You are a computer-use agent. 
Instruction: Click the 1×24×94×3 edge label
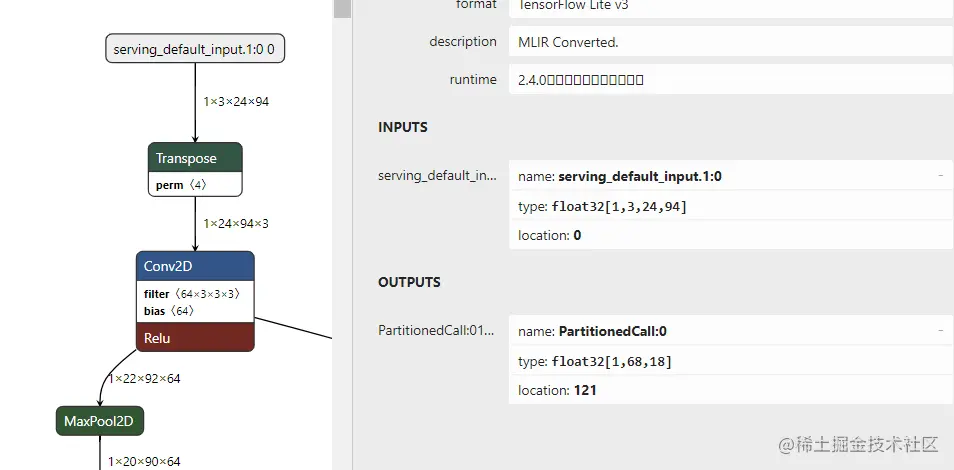point(236,223)
